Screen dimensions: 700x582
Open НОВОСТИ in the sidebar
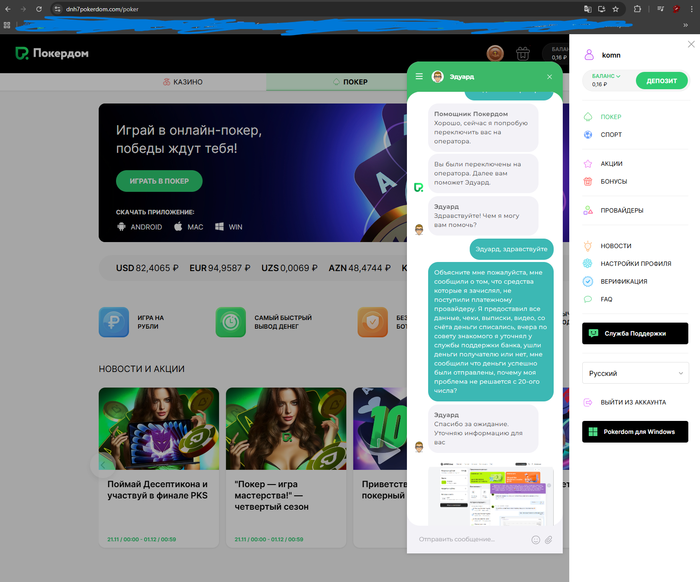coord(616,245)
